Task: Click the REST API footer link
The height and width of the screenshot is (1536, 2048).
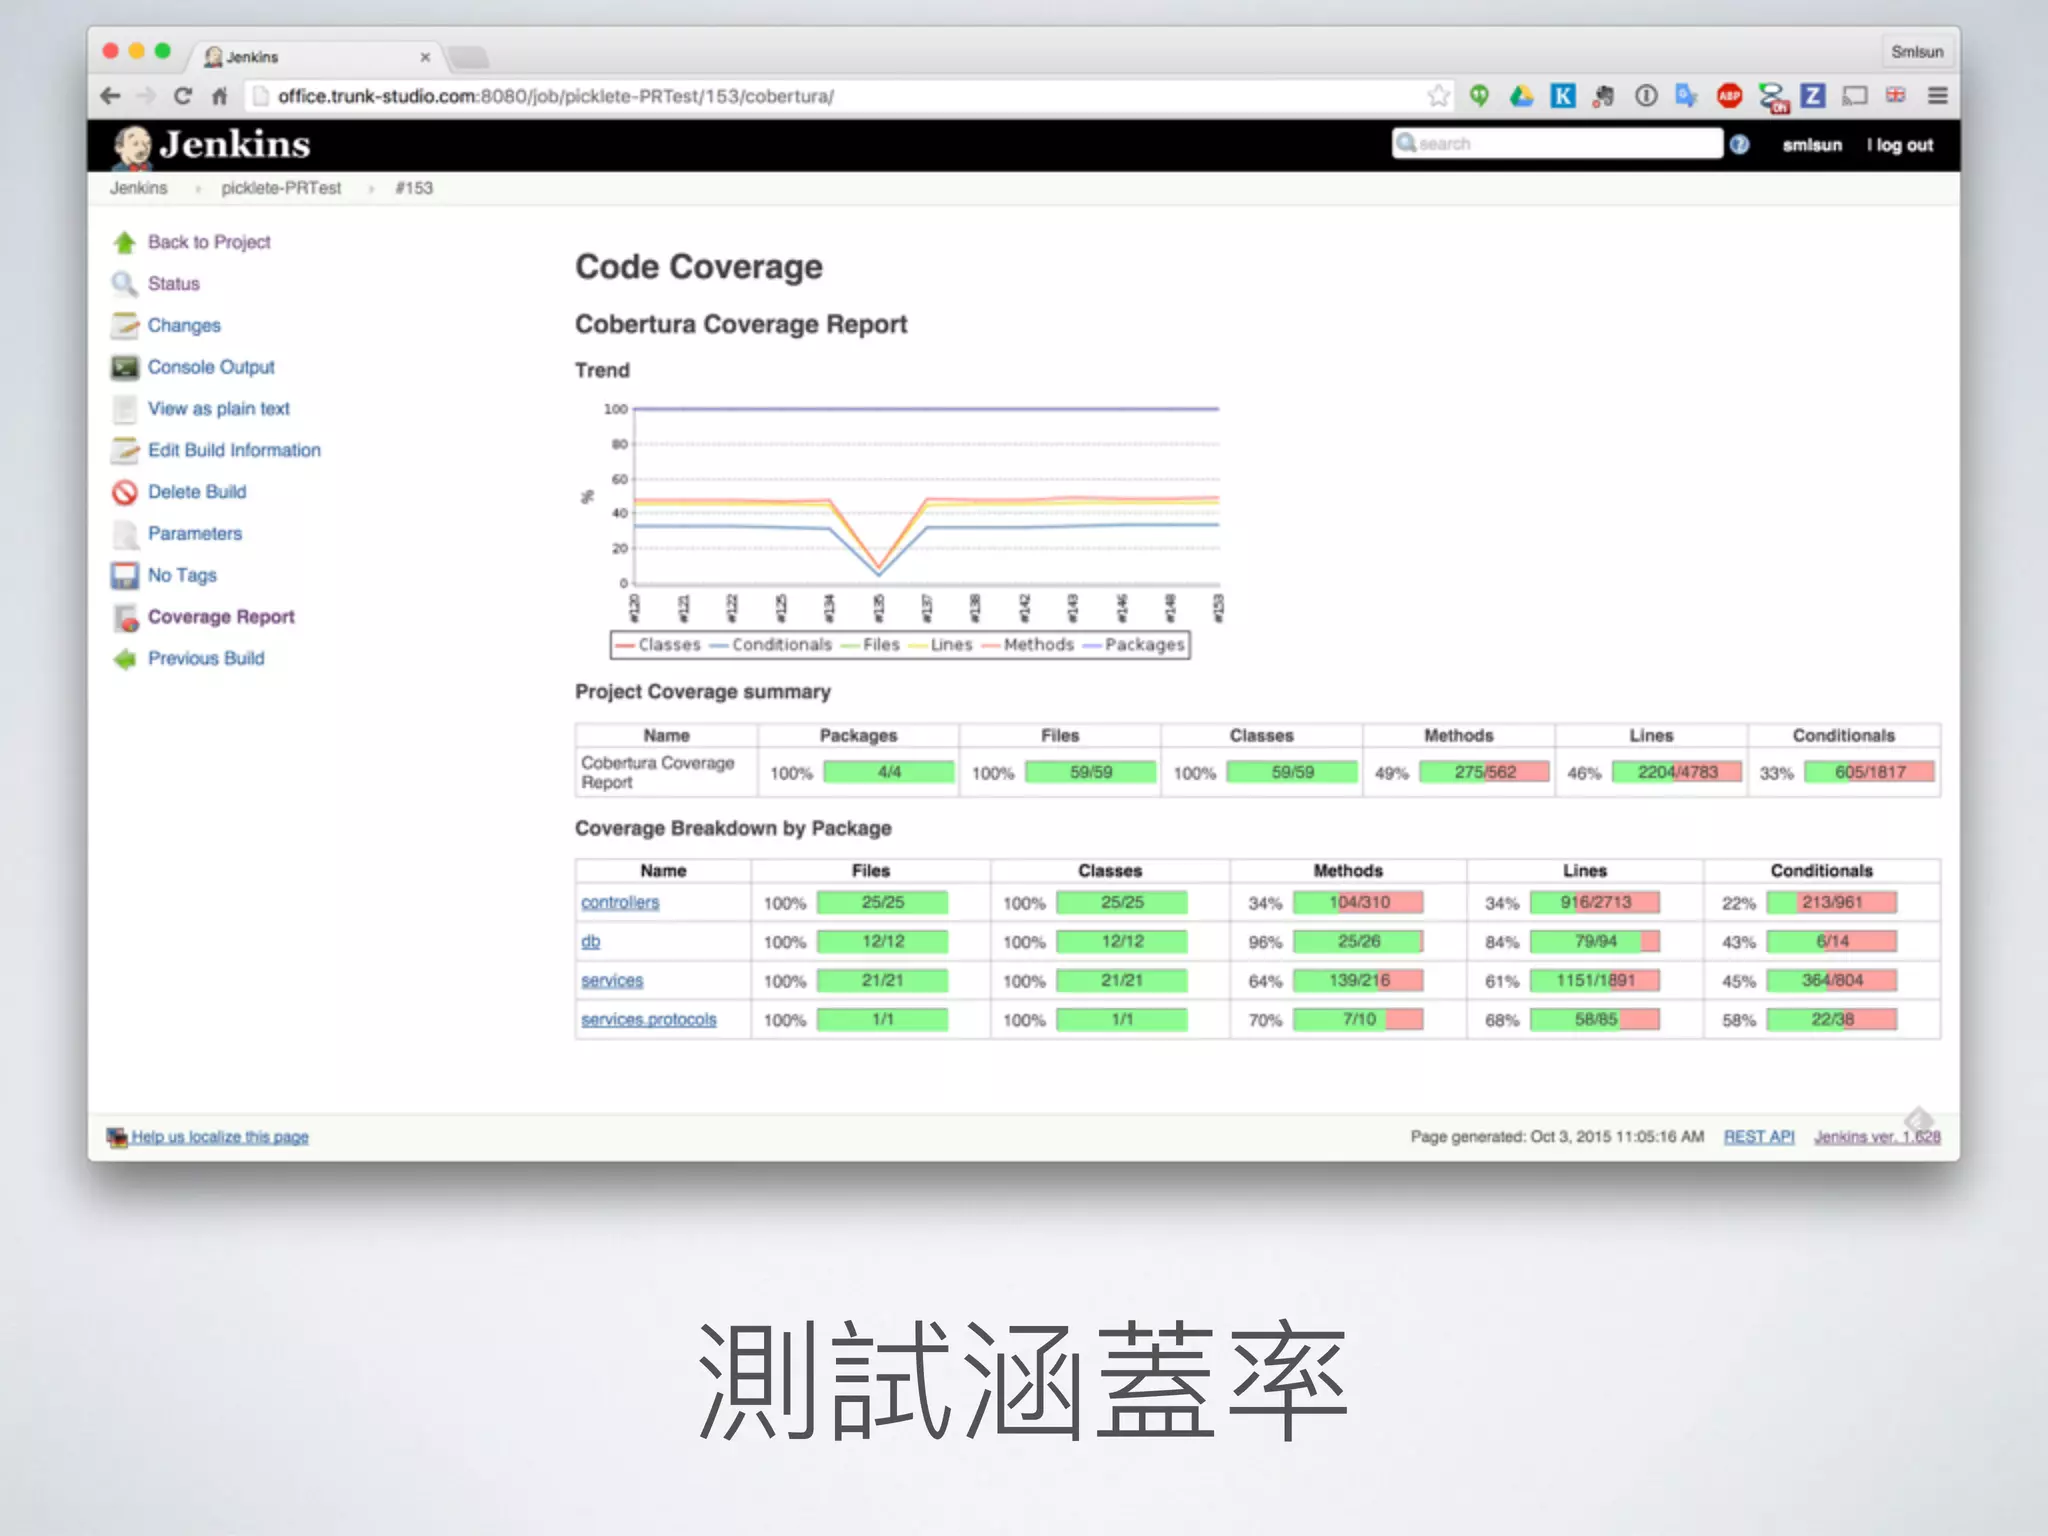Action: point(1759,1137)
